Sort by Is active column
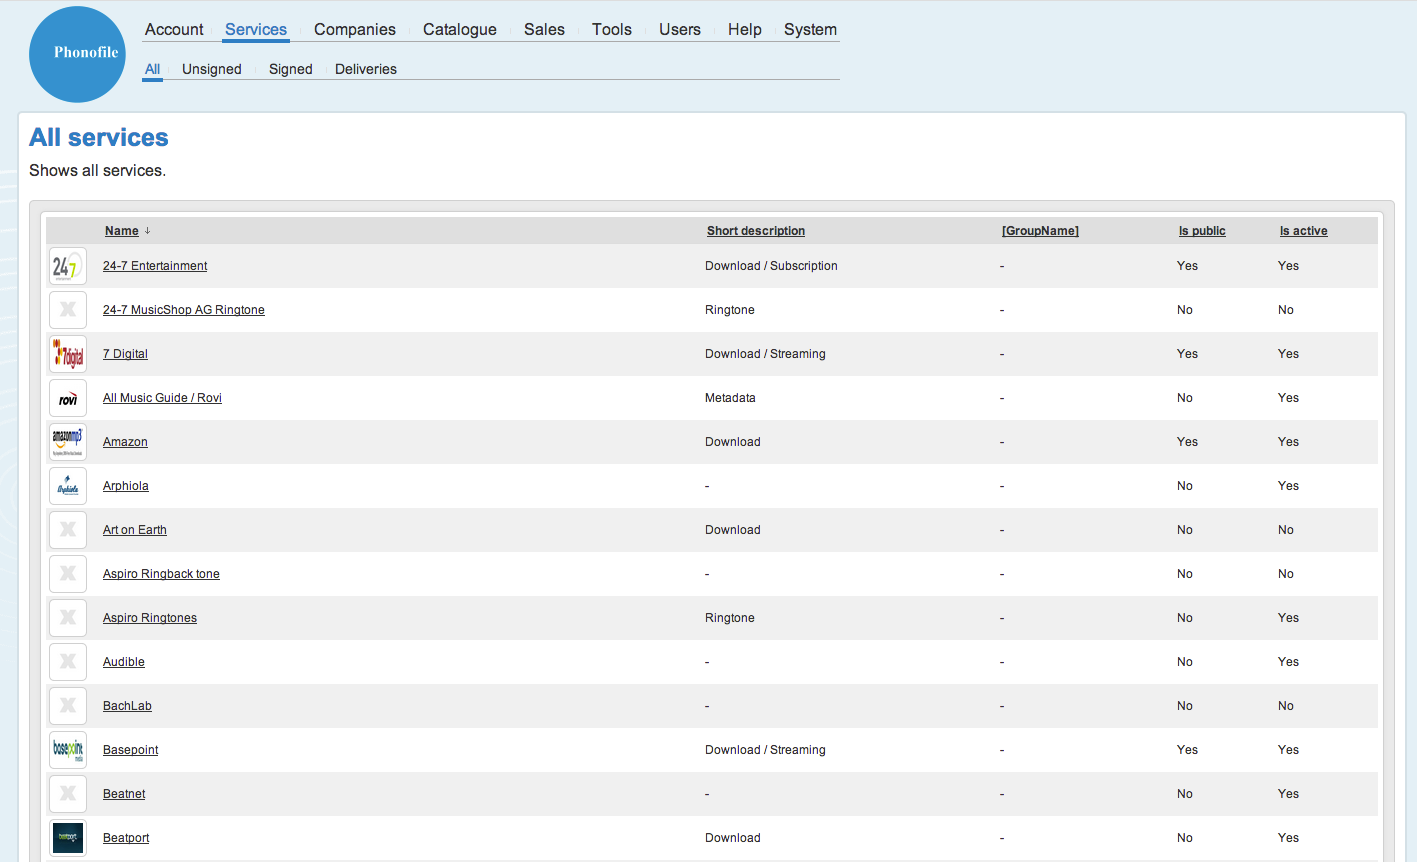The image size is (1417, 862). (x=1304, y=231)
